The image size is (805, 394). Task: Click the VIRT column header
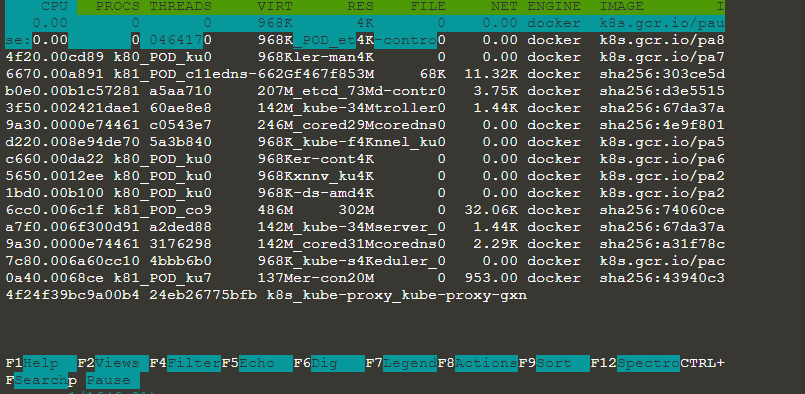click(x=275, y=7)
